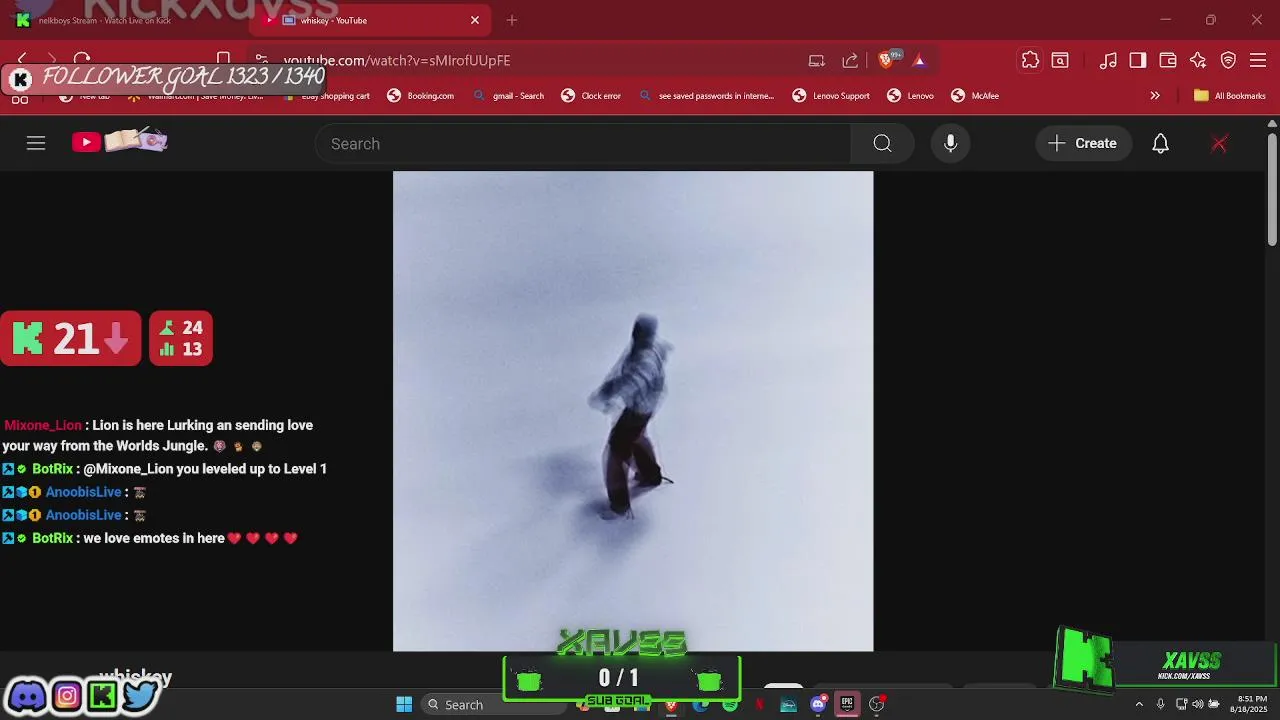Go back in browser history

(22, 60)
